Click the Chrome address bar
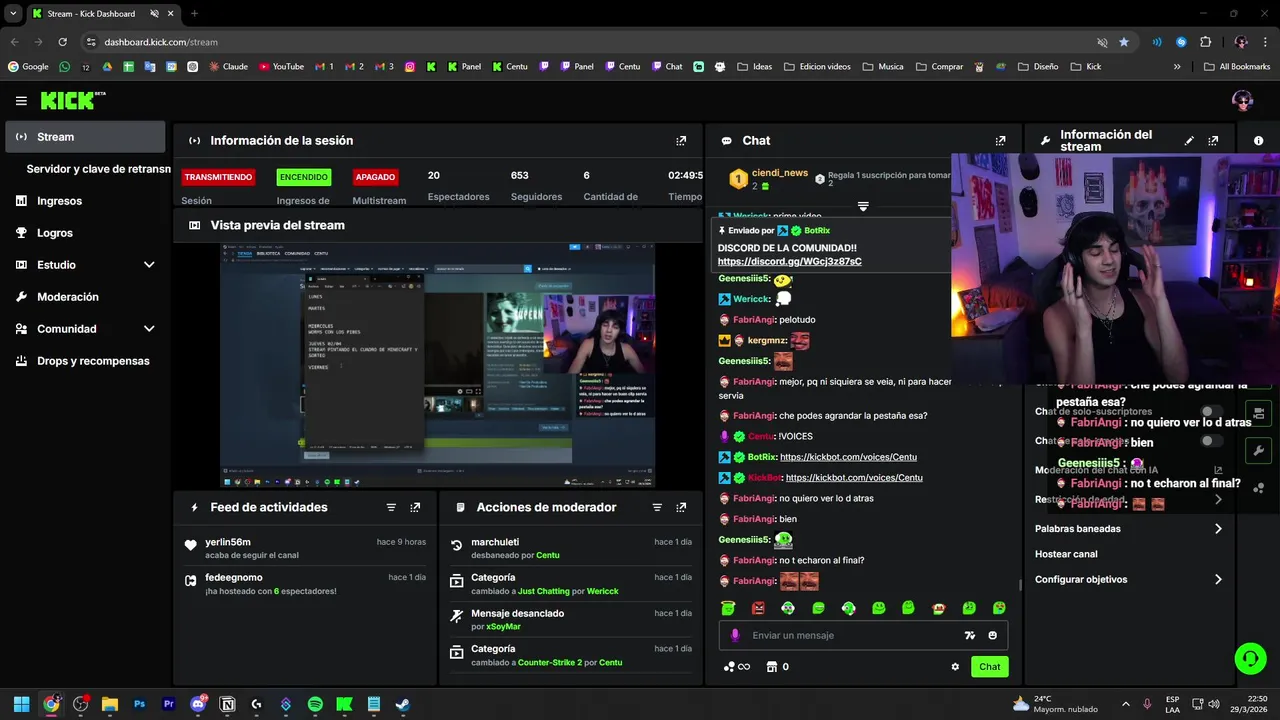This screenshot has height=720, width=1280. 590,42
